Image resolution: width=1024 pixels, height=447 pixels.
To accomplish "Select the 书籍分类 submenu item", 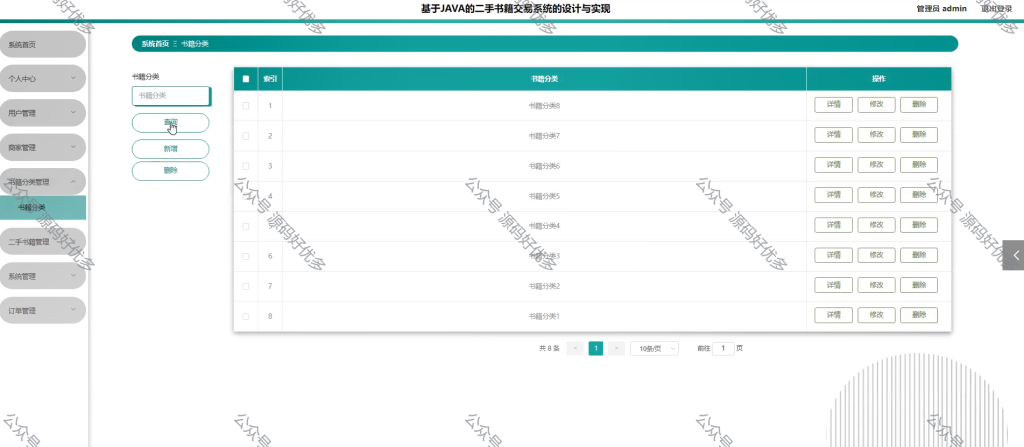I will click(42, 207).
